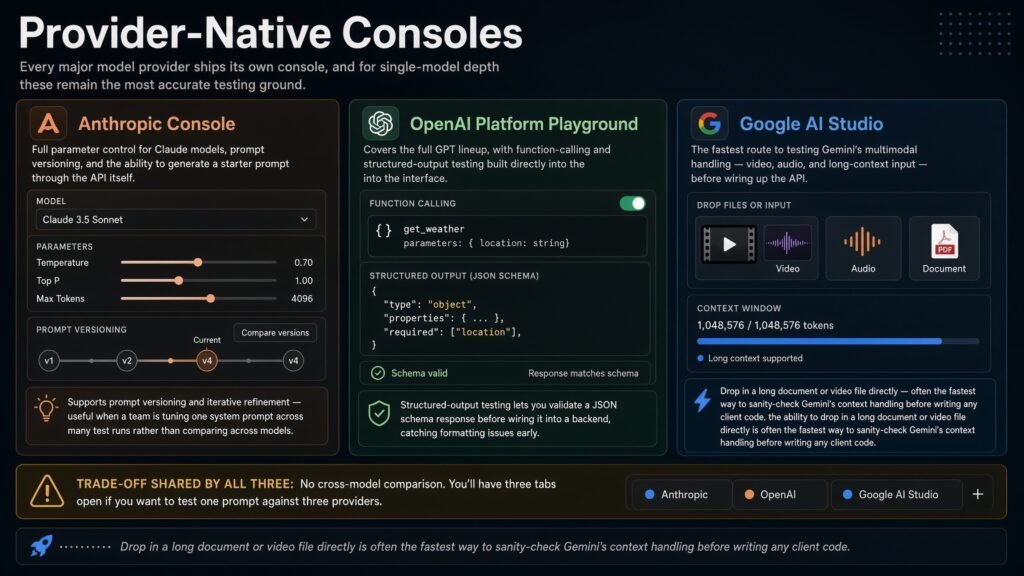
Task: Click the Compare versions button
Action: [x=275, y=332]
